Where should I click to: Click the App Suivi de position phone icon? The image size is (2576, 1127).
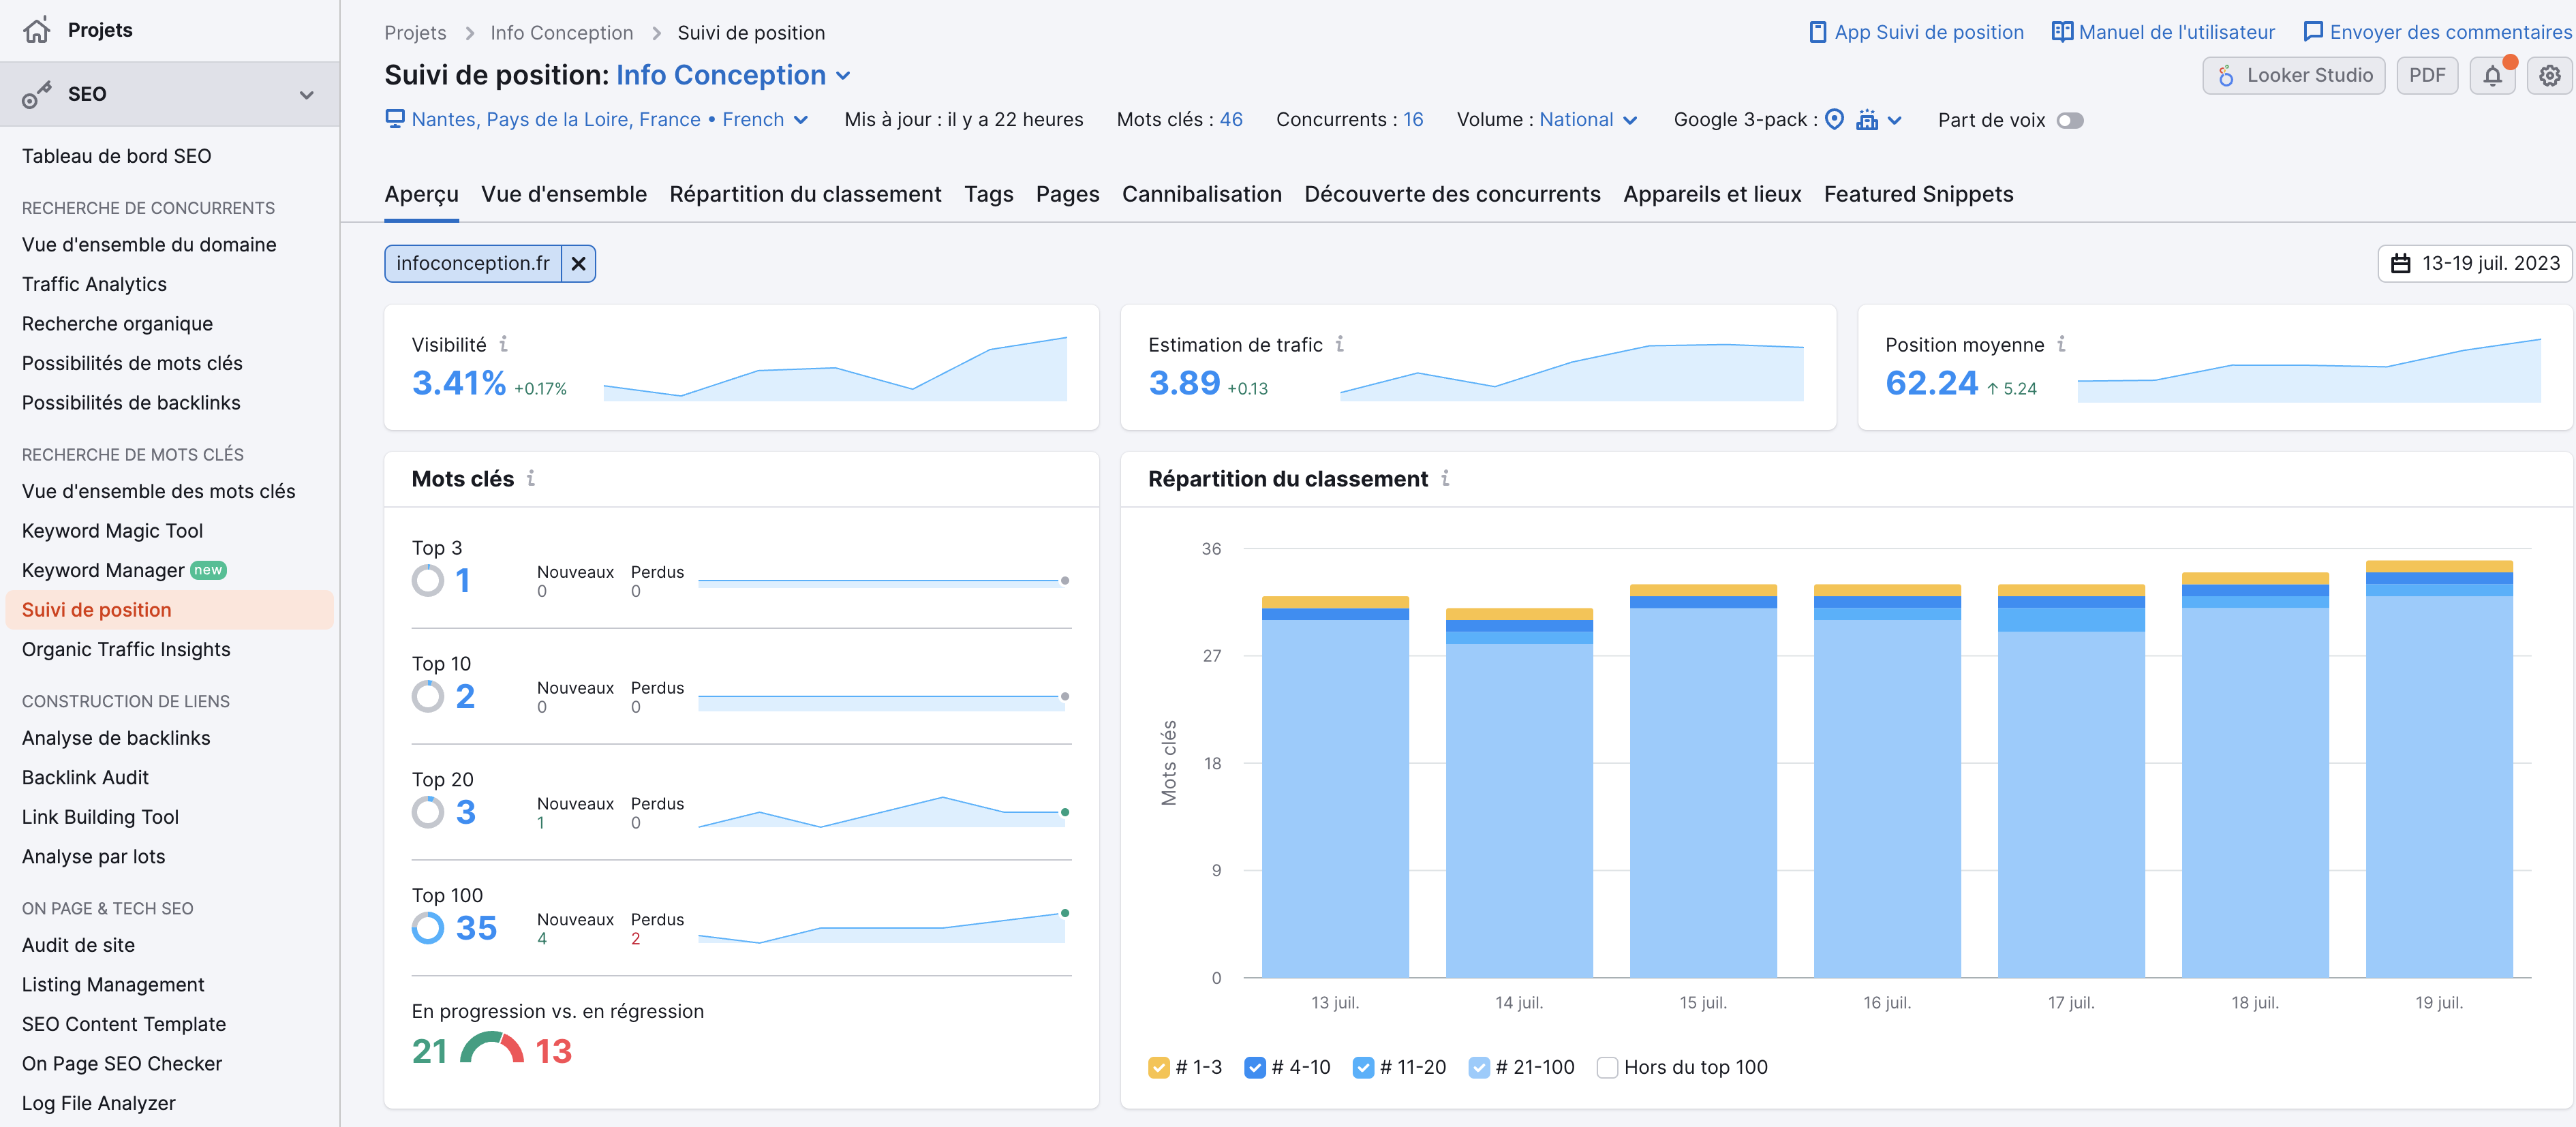point(1817,32)
